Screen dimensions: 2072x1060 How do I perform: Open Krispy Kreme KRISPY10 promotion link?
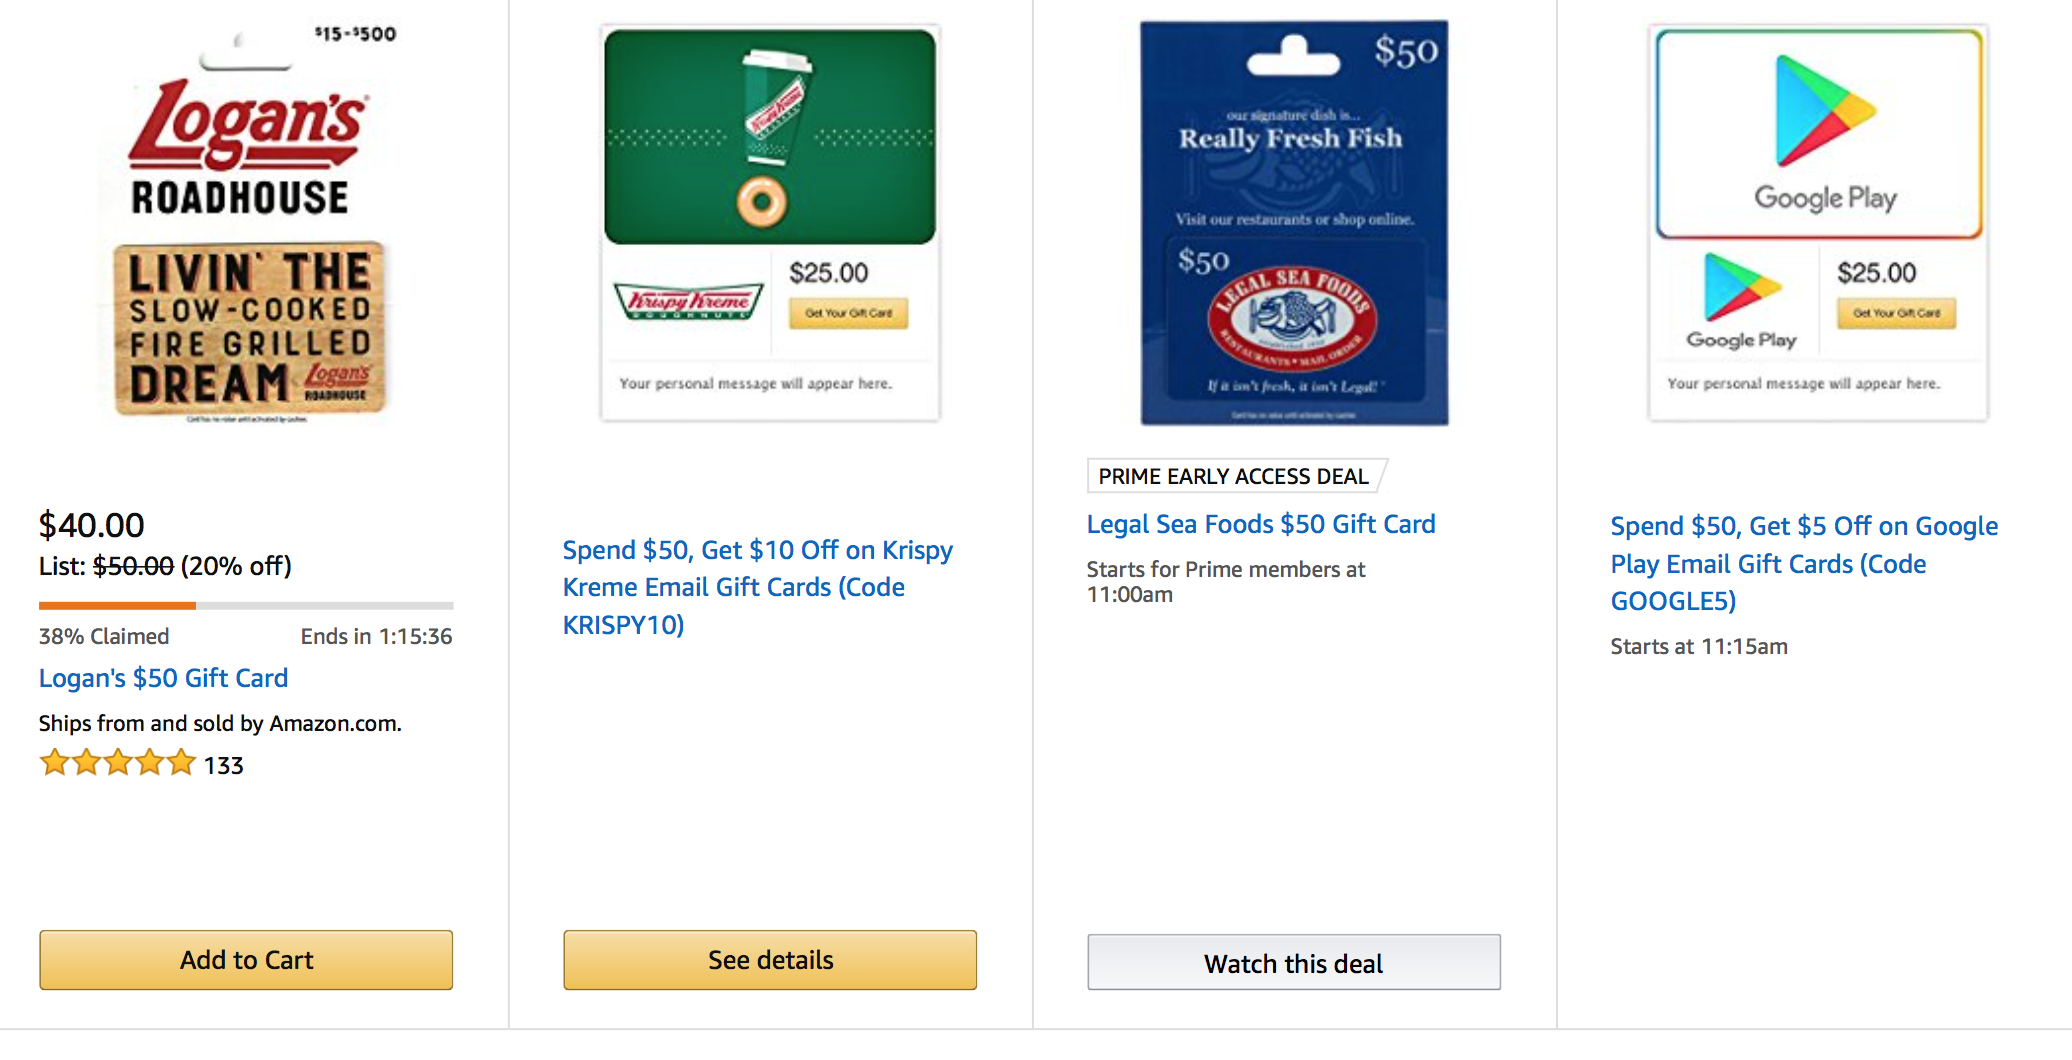tap(758, 587)
